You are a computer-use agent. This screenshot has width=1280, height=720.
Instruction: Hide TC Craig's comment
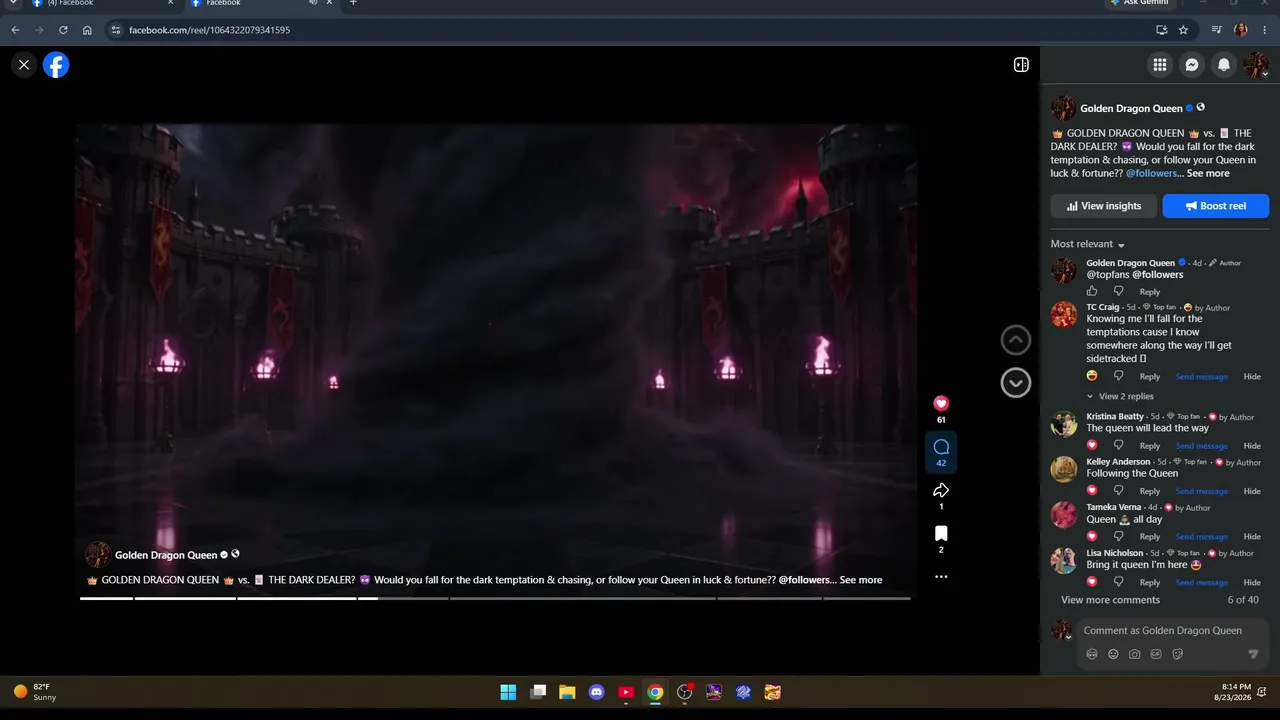pyautogui.click(x=1252, y=377)
